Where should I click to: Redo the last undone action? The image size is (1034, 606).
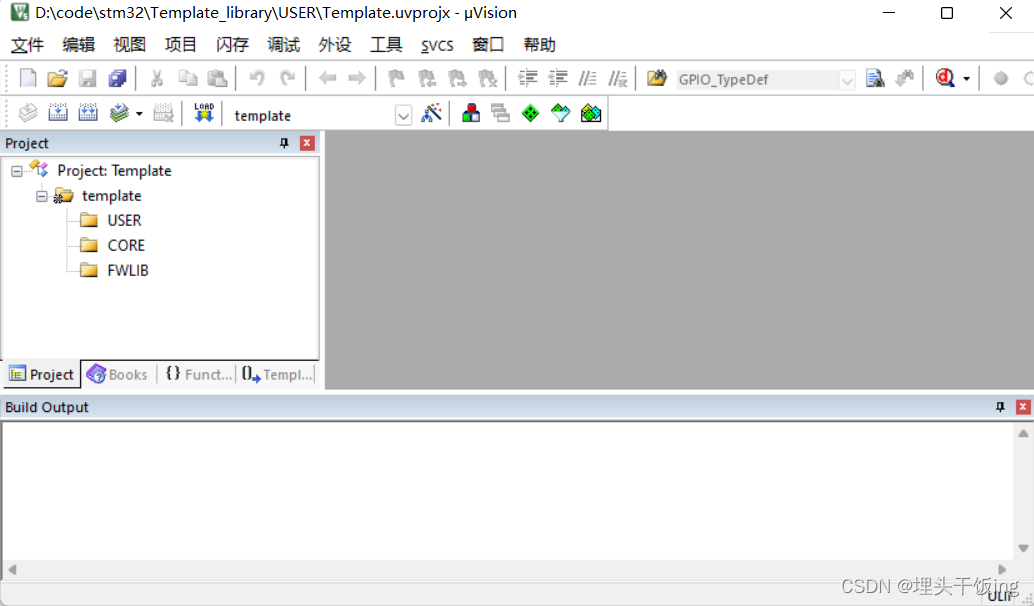(x=288, y=78)
